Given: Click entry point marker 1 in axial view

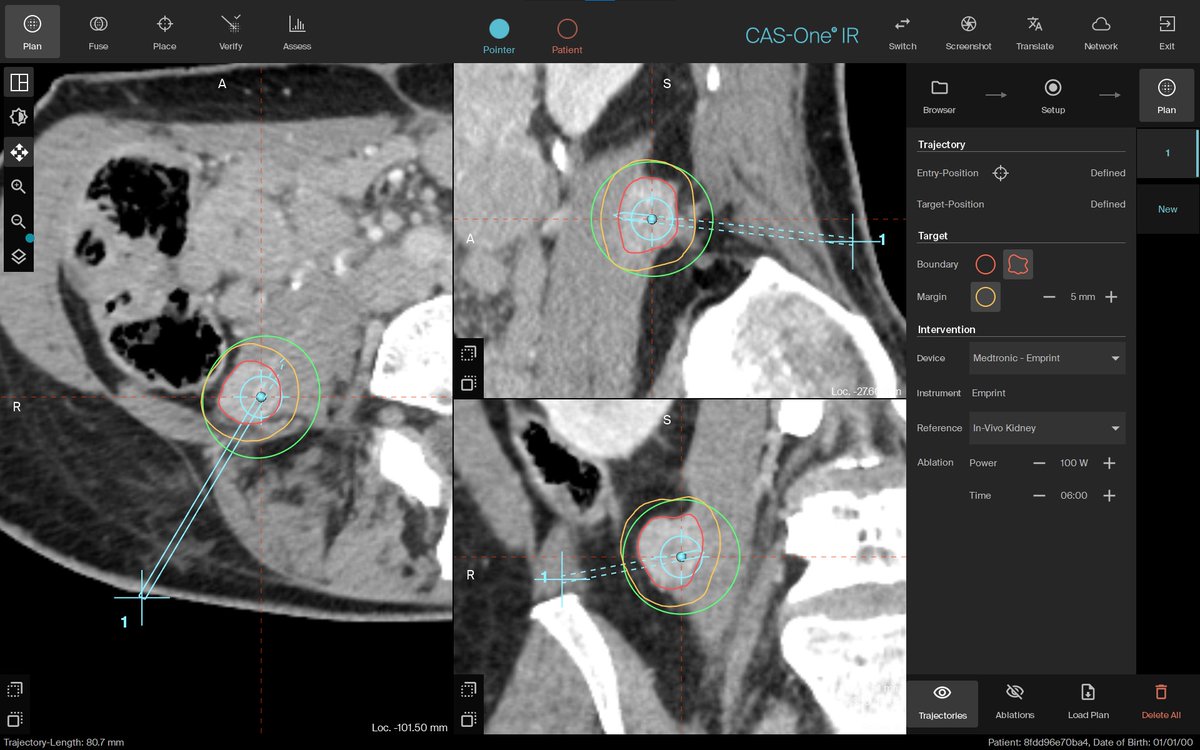Looking at the screenshot, I should 142,597.
